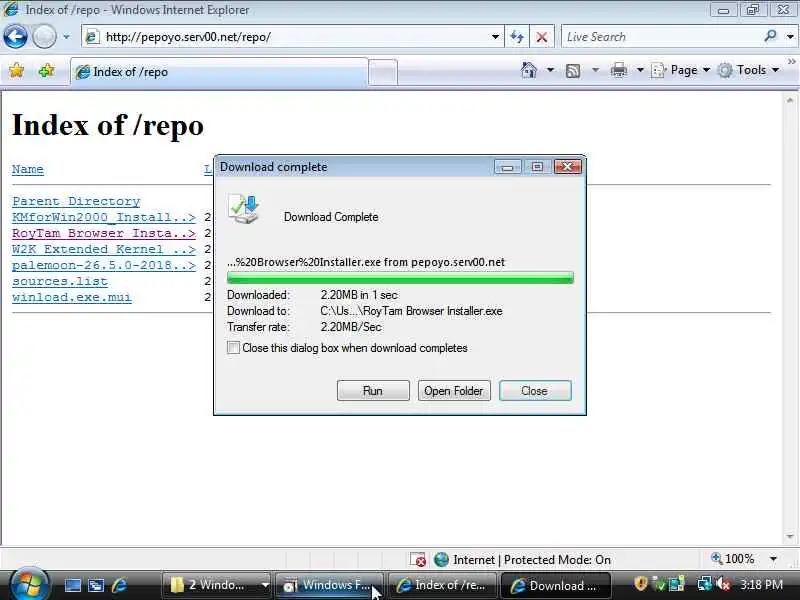Click the Home icon in toolbar
This screenshot has height=600, width=800.
pyautogui.click(x=529, y=70)
